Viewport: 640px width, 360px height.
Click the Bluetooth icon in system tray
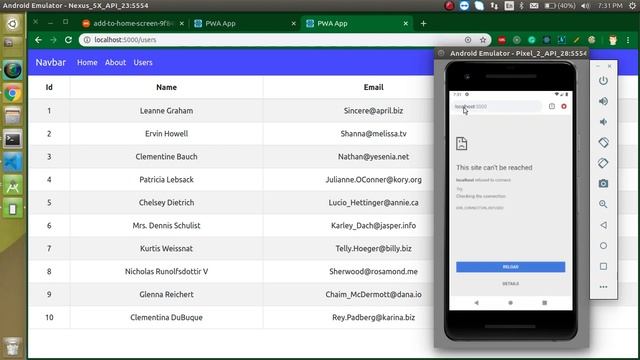point(522,6)
